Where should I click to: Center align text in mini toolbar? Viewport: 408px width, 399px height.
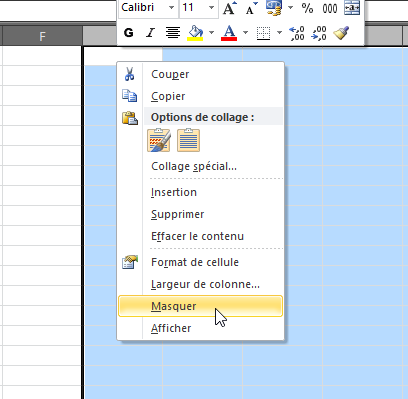[x=173, y=33]
